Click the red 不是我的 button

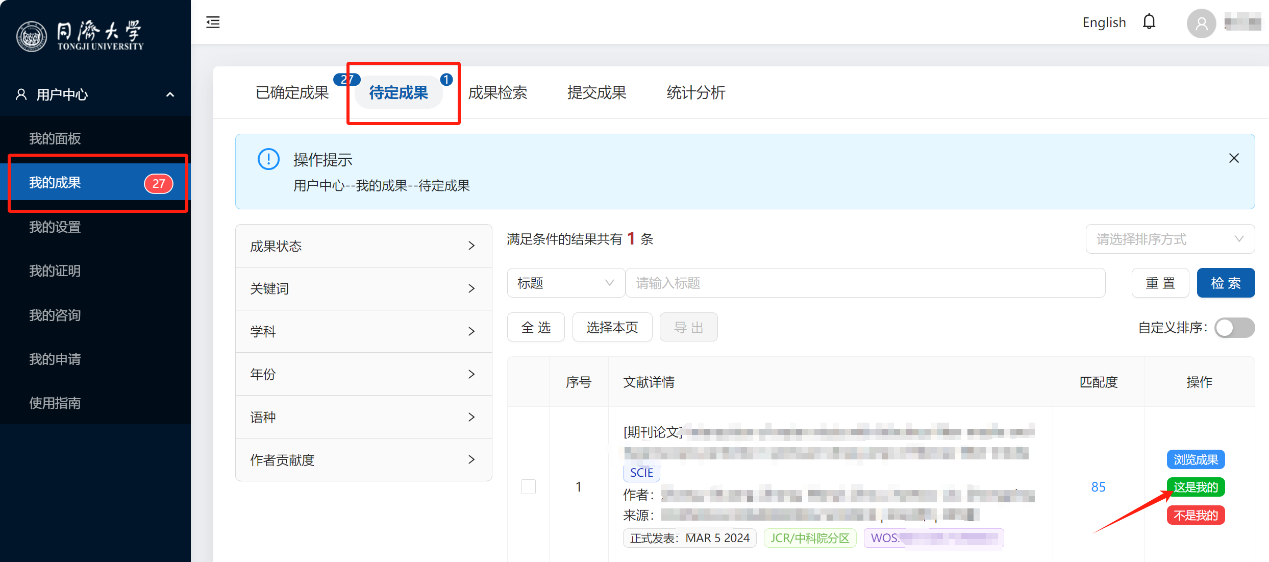[1196, 515]
